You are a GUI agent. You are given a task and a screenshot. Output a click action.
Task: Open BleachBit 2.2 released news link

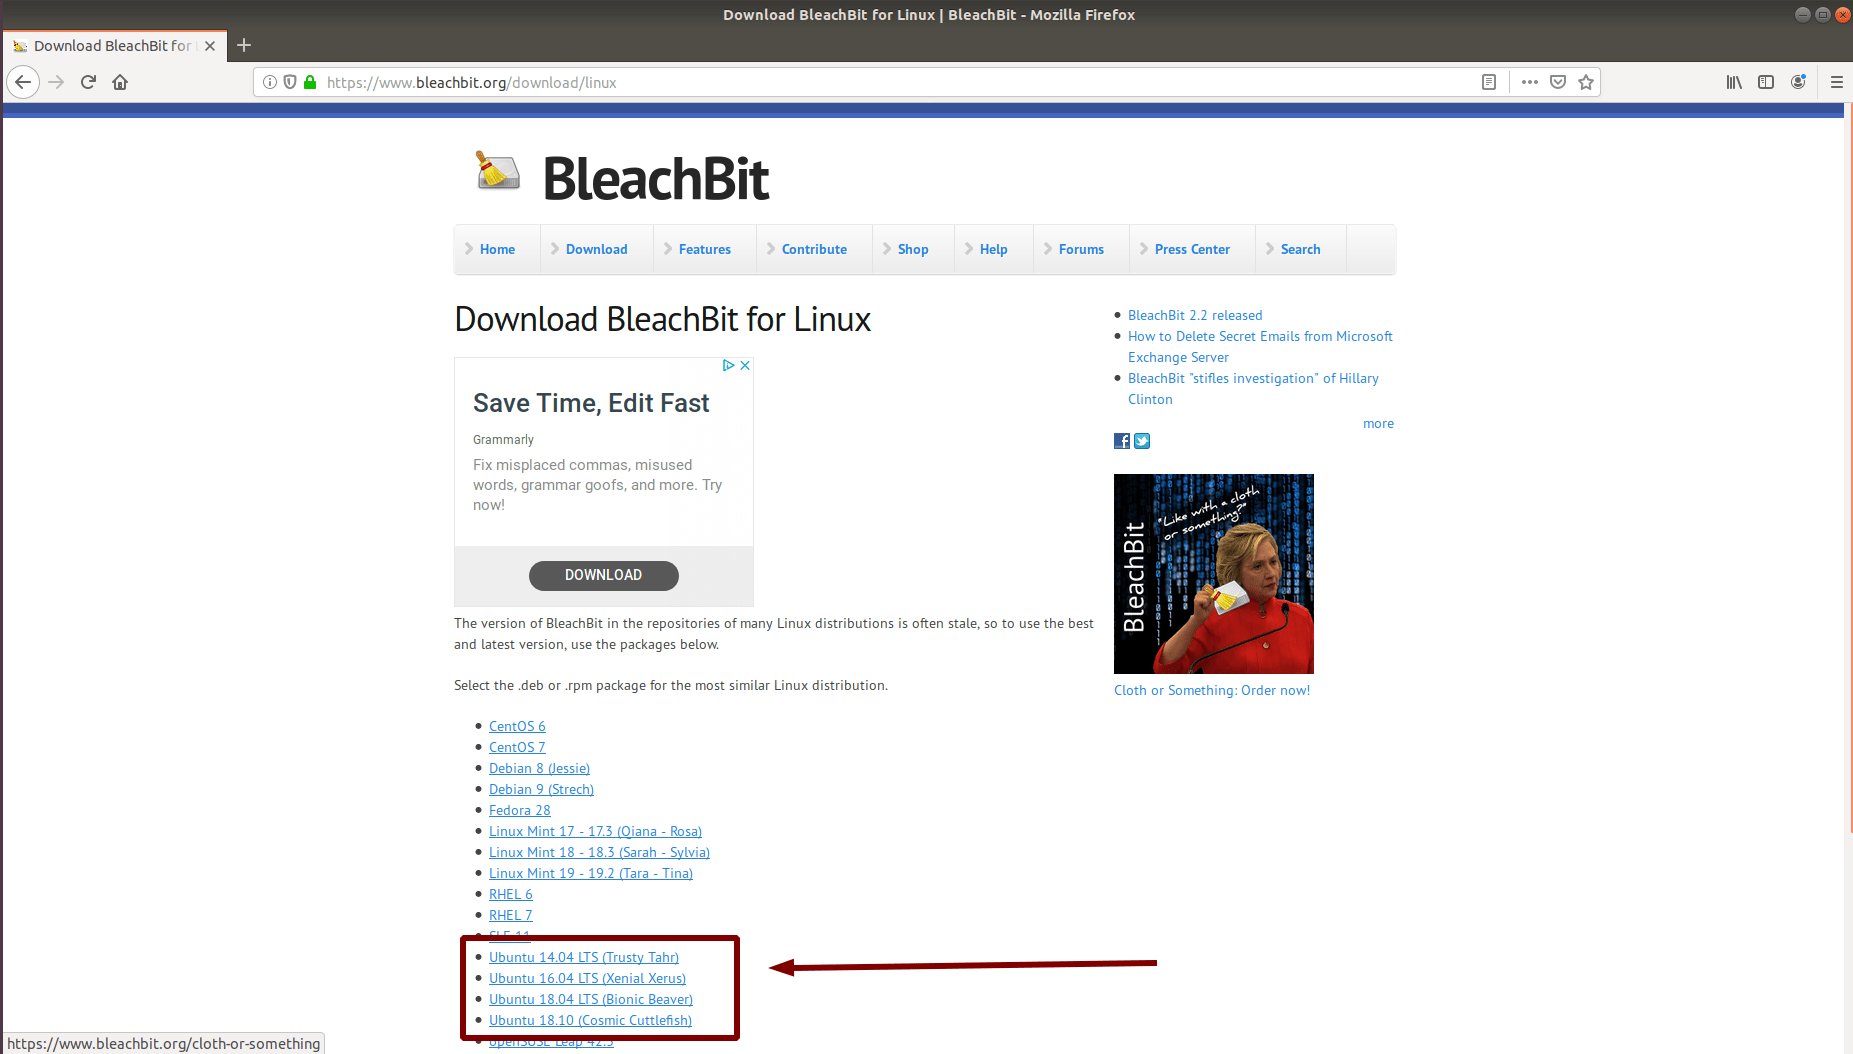1195,315
